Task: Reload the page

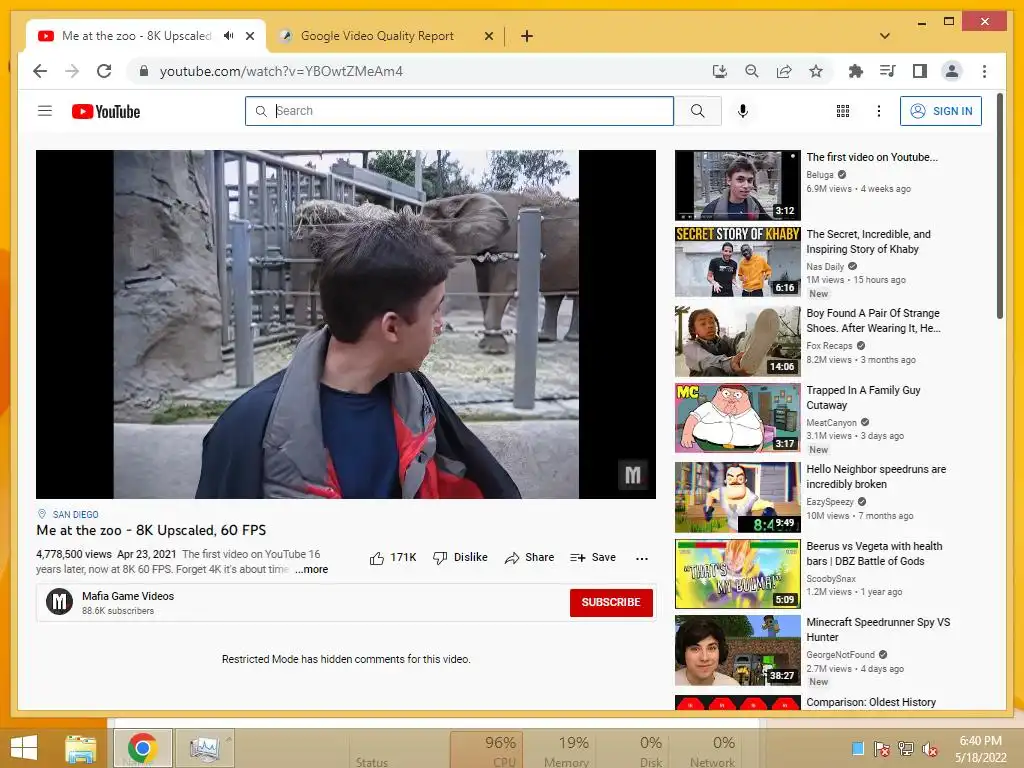Action: point(104,71)
